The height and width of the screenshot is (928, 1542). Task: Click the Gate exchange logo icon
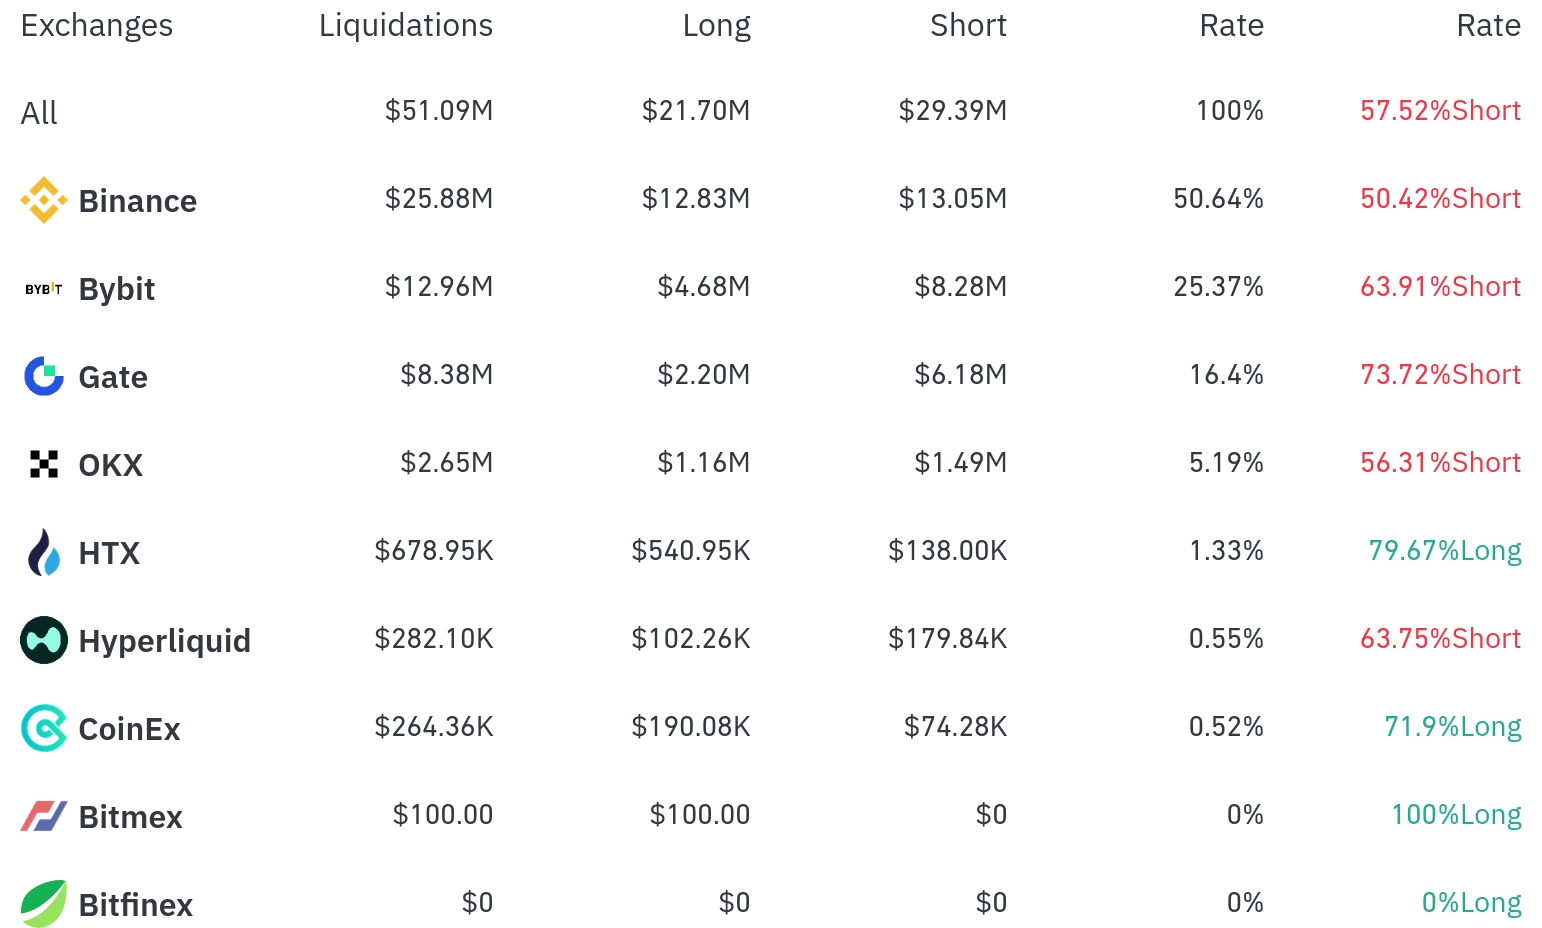[44, 377]
